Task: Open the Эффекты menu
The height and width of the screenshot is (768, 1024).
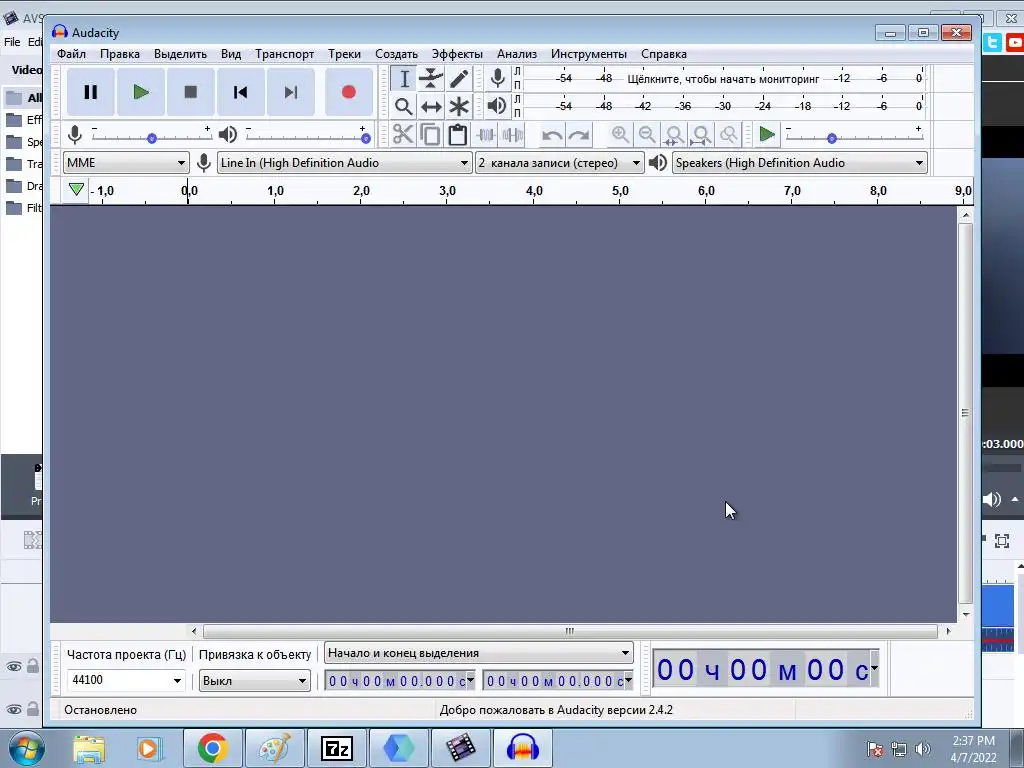Action: point(457,54)
